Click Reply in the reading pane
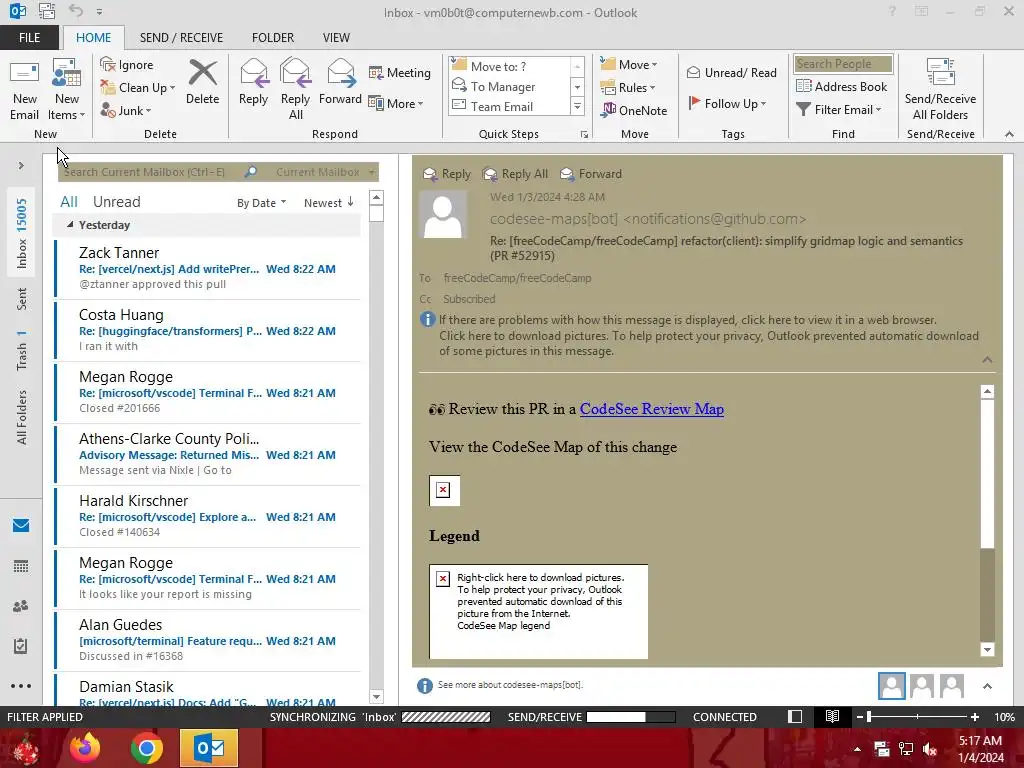1024x768 pixels. pos(447,174)
